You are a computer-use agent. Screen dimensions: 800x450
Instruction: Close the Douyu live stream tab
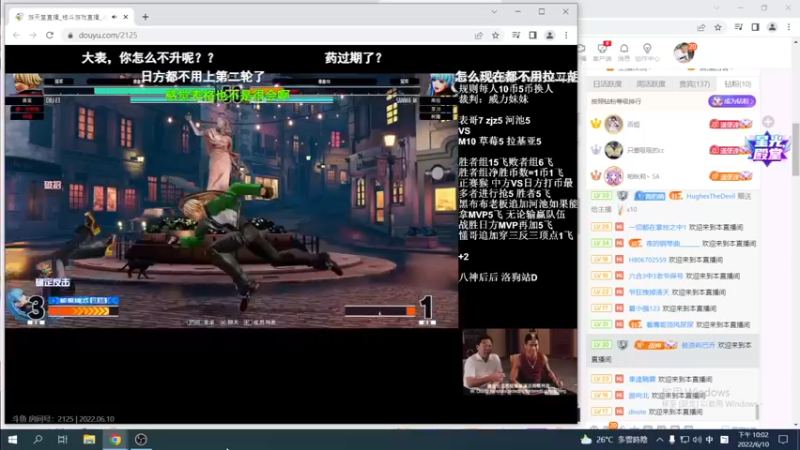pos(126,17)
